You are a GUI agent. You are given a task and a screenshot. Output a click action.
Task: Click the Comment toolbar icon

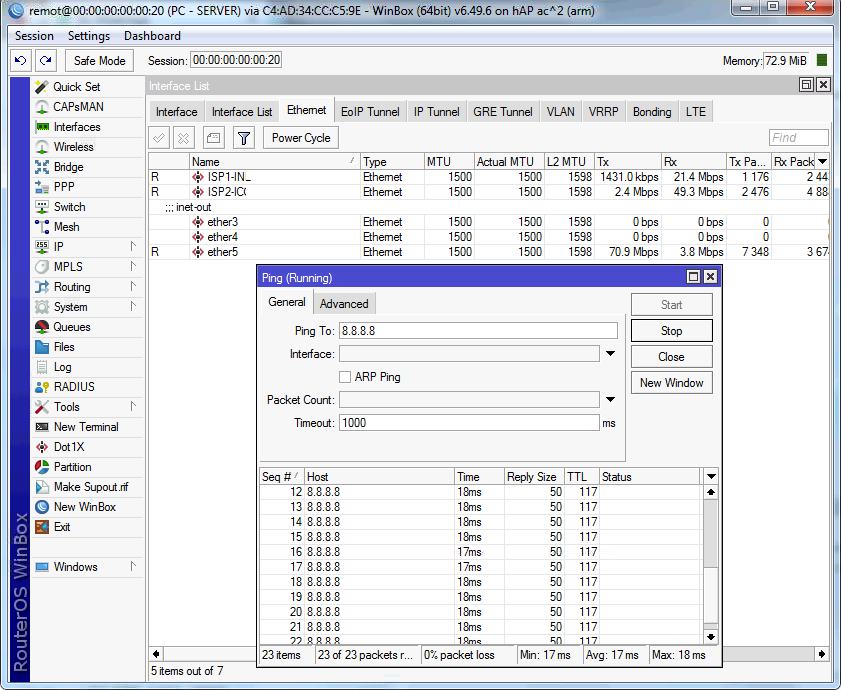213,138
